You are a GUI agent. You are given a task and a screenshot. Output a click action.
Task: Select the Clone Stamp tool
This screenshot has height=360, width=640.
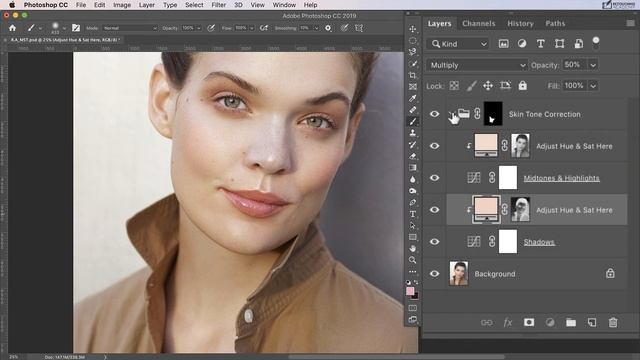pyautogui.click(x=413, y=133)
